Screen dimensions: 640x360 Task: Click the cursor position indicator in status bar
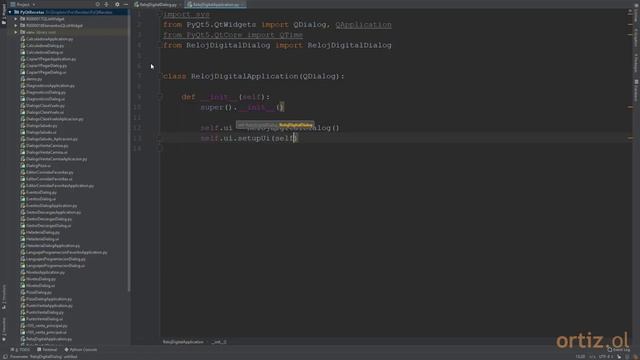(580, 357)
